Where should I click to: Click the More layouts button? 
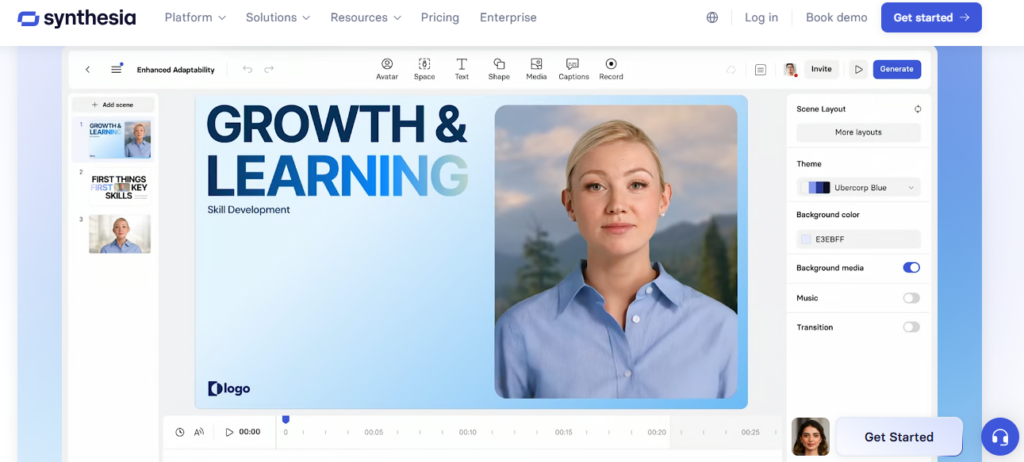858,132
